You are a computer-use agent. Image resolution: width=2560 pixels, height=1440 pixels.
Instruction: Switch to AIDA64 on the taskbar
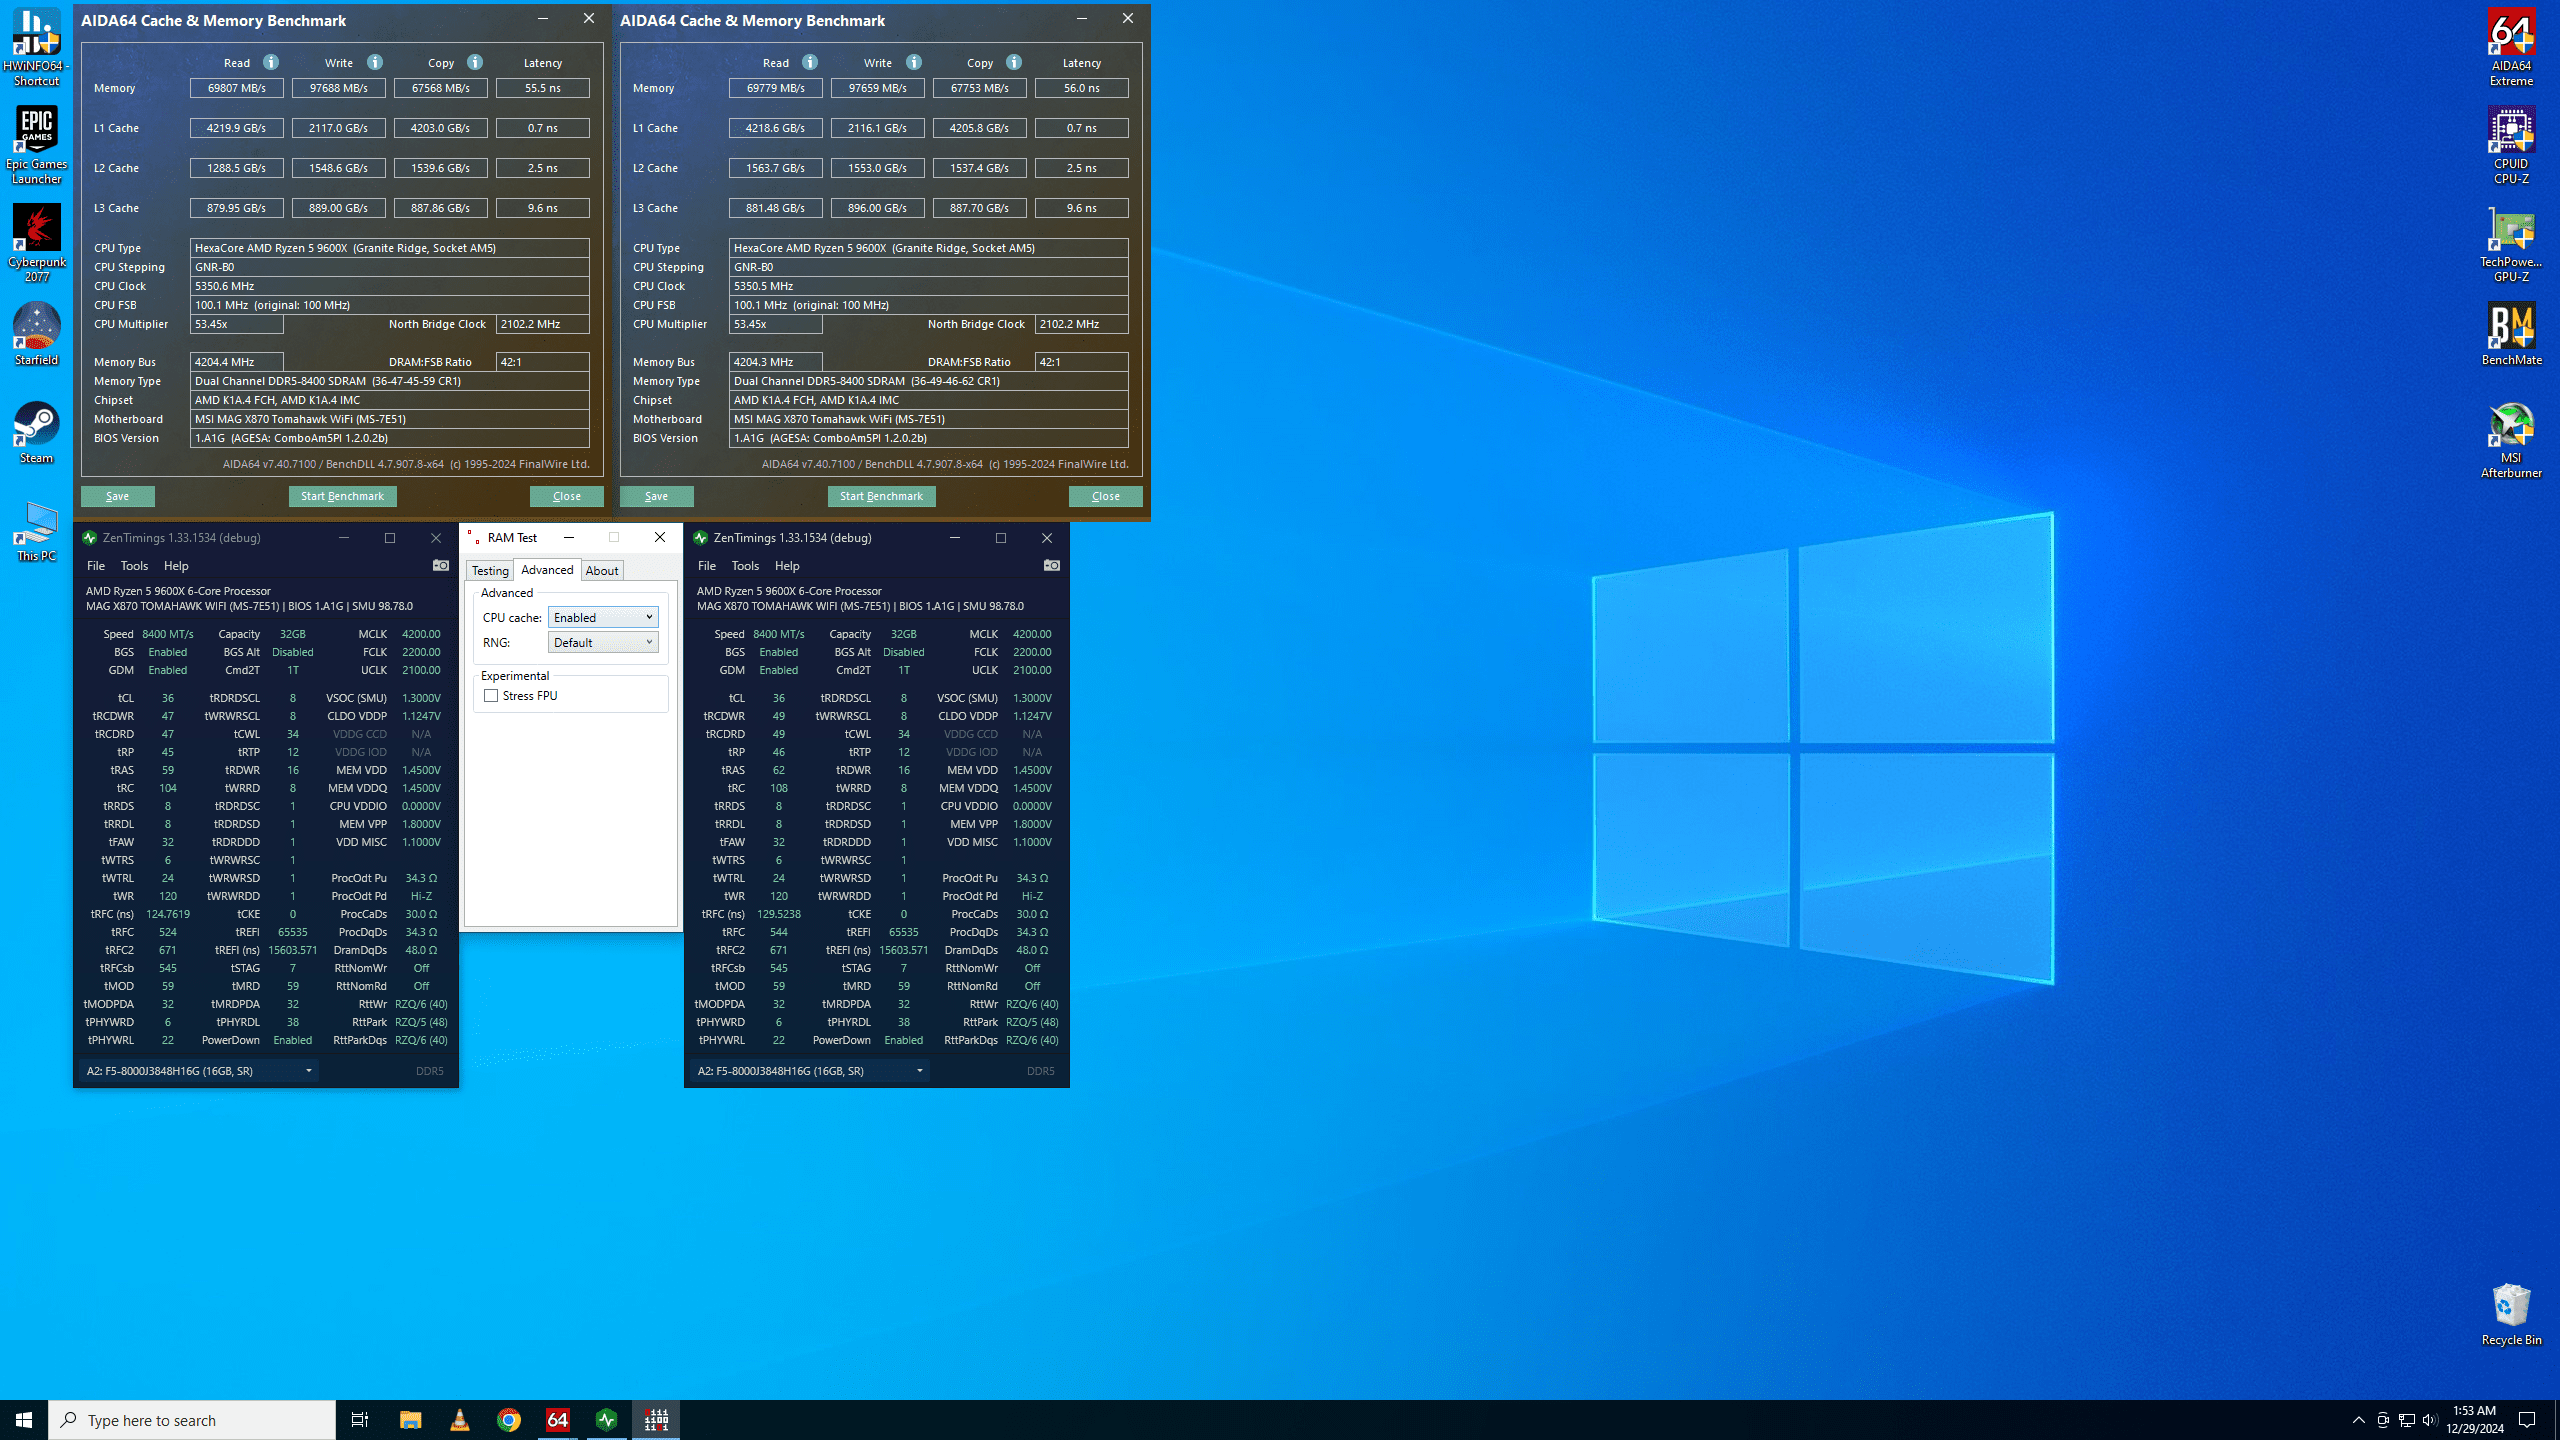tap(558, 1420)
